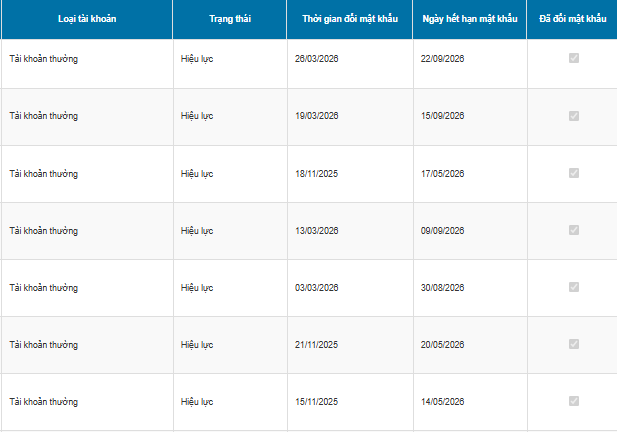This screenshot has width=617, height=432.
Task: Toggle password-changed checkbox for the 21/11/2025 row
Action: click(x=573, y=344)
